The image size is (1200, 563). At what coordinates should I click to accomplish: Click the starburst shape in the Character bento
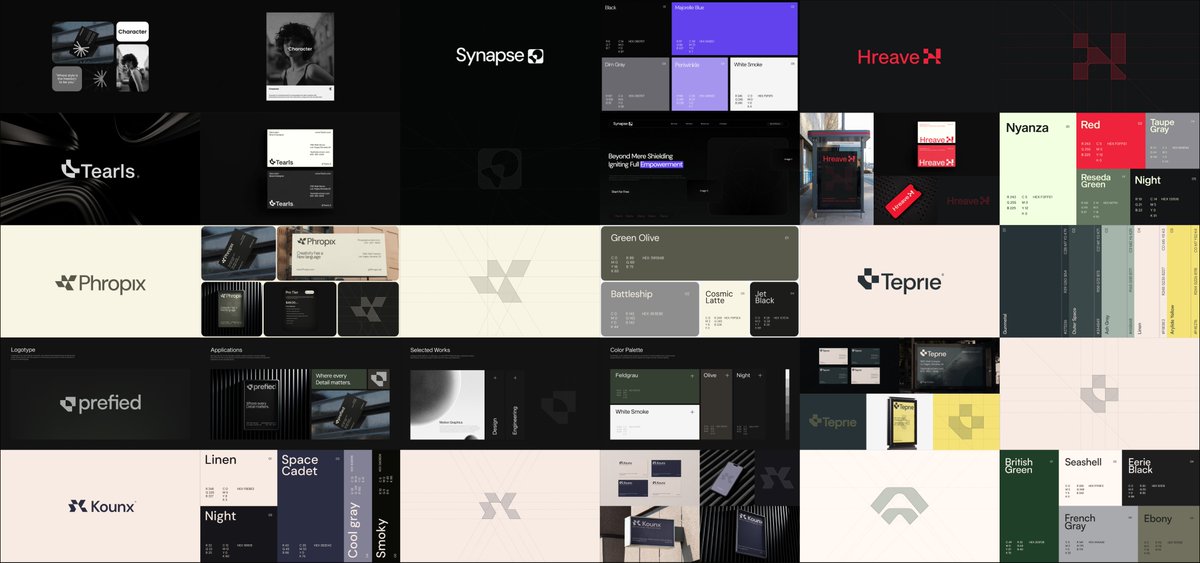click(x=99, y=78)
